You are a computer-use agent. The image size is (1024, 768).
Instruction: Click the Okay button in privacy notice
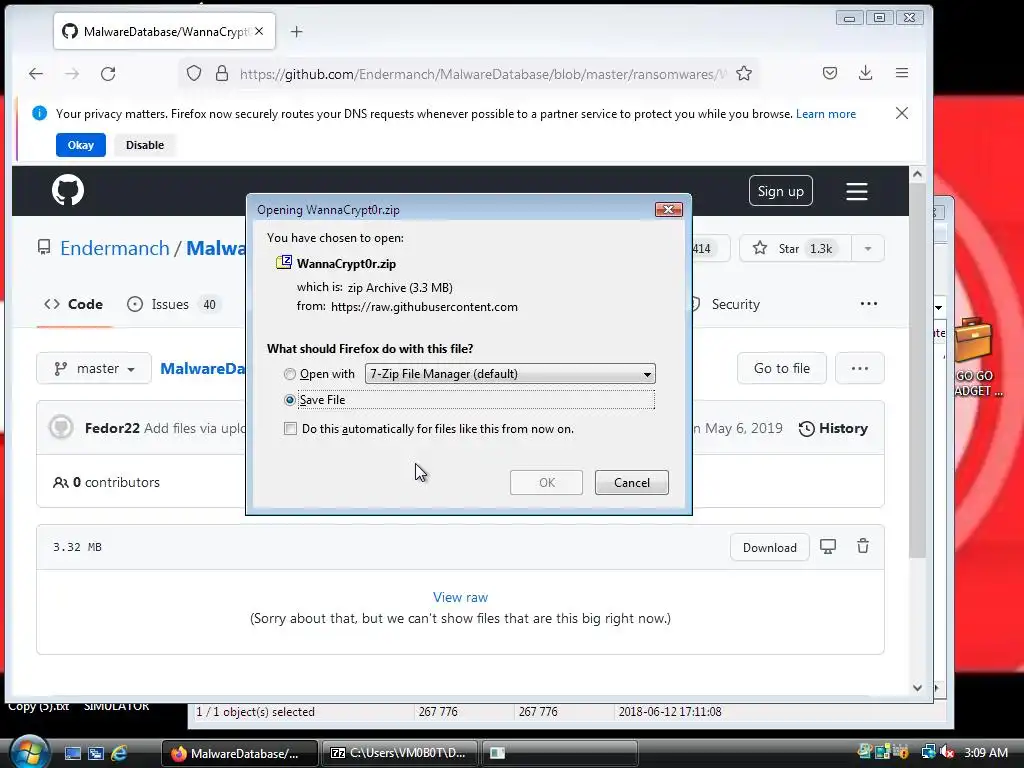point(80,145)
